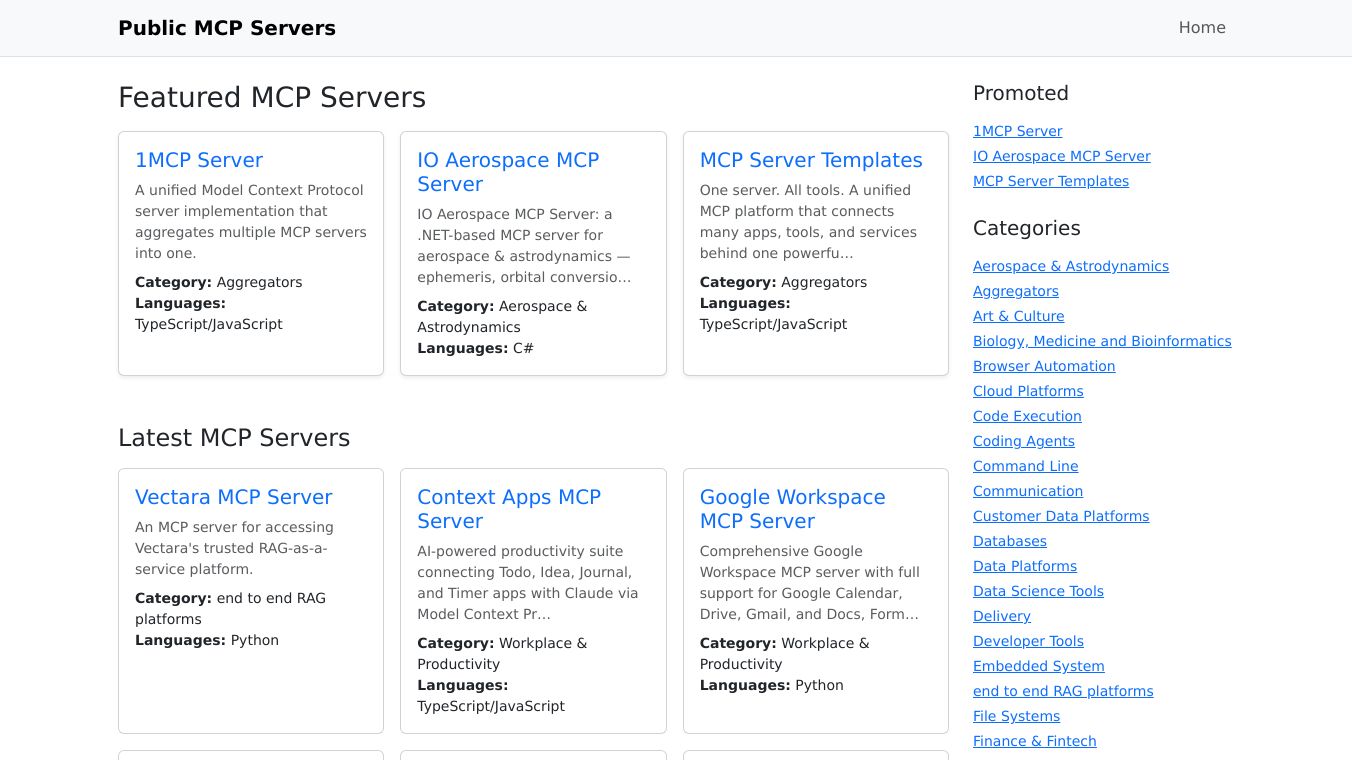Open the Databases category link
The height and width of the screenshot is (760, 1352).
point(1009,541)
